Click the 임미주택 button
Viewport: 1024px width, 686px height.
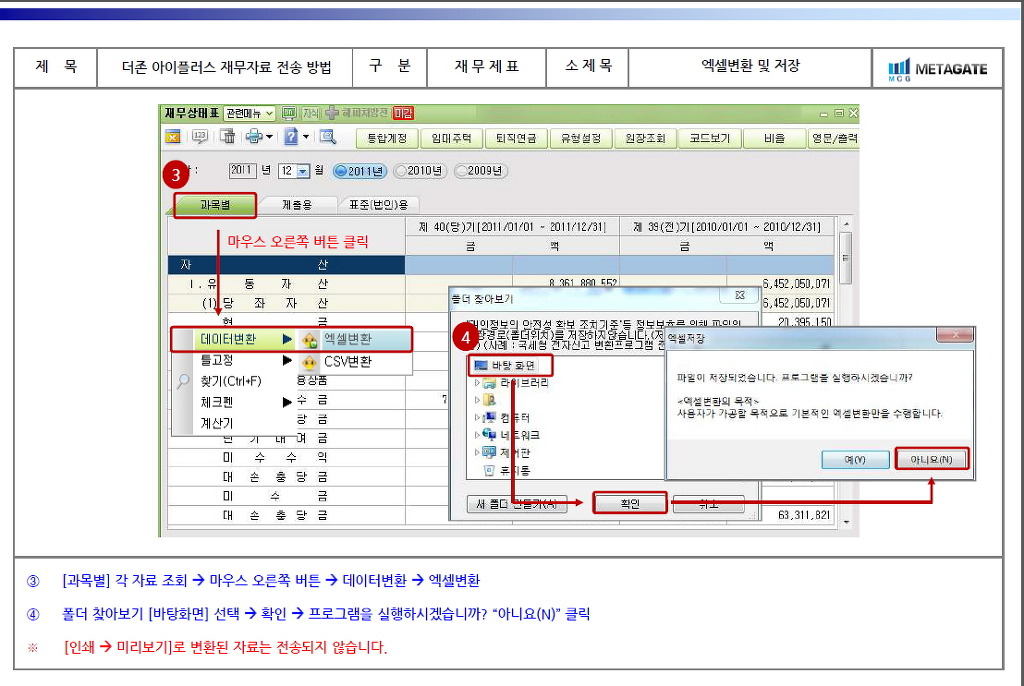tap(451, 139)
